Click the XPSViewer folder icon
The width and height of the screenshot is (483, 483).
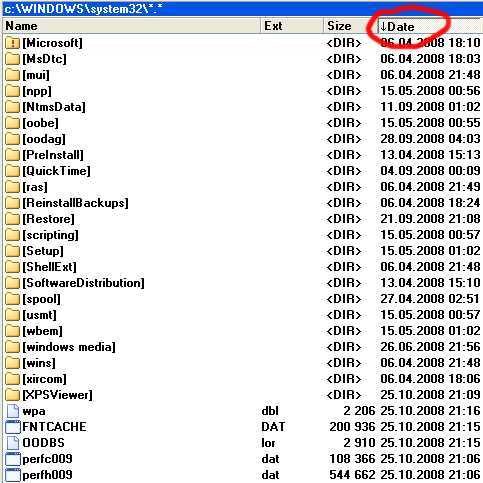13,395
